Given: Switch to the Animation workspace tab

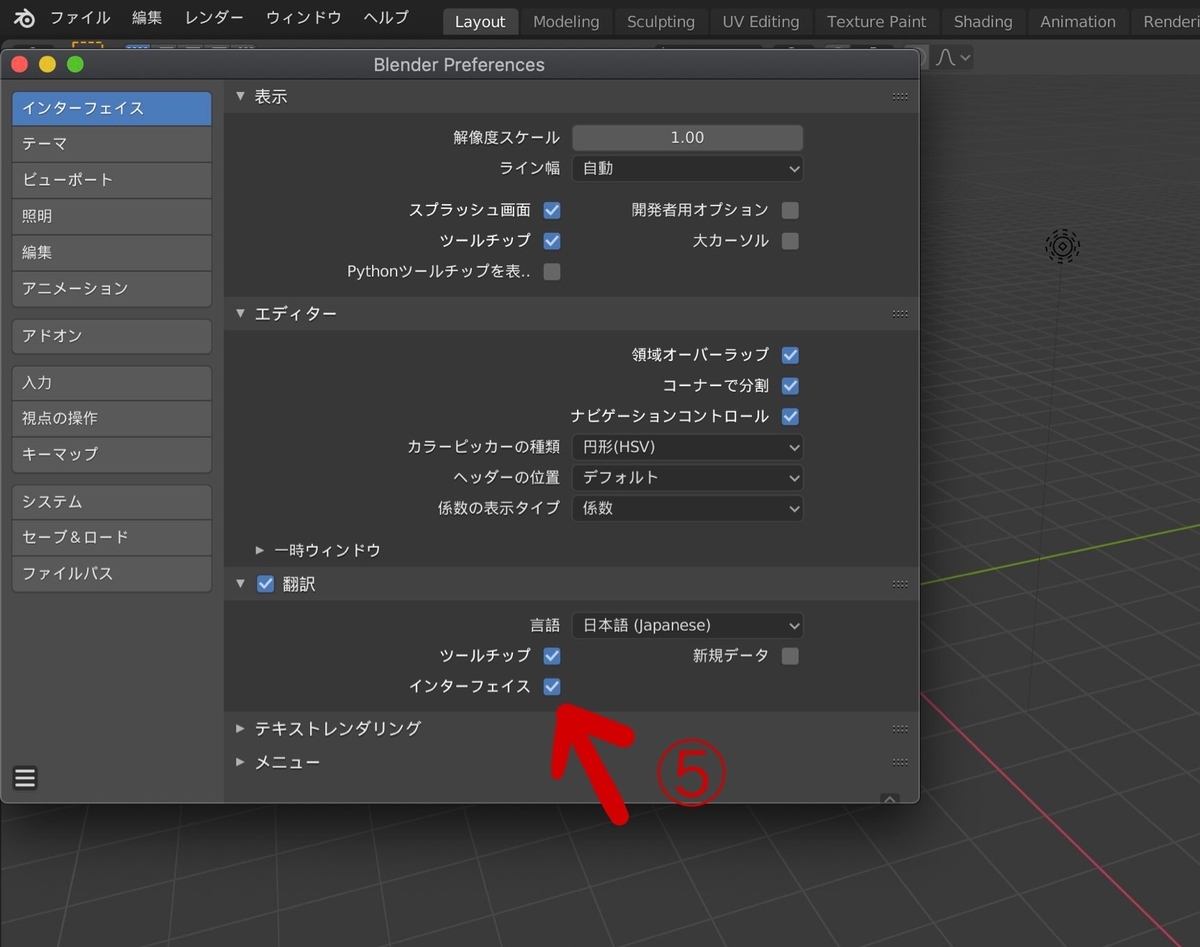Looking at the screenshot, I should pyautogui.click(x=1078, y=21).
